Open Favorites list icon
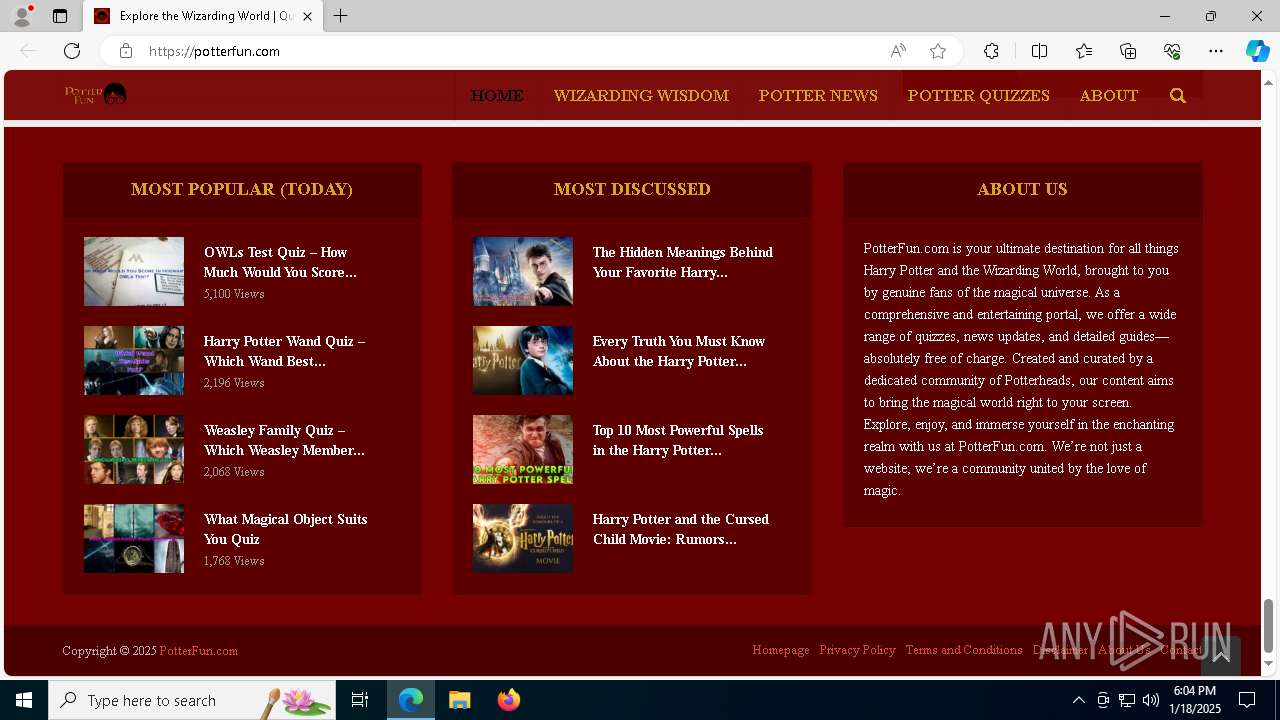The height and width of the screenshot is (720, 1280). (x=1084, y=51)
